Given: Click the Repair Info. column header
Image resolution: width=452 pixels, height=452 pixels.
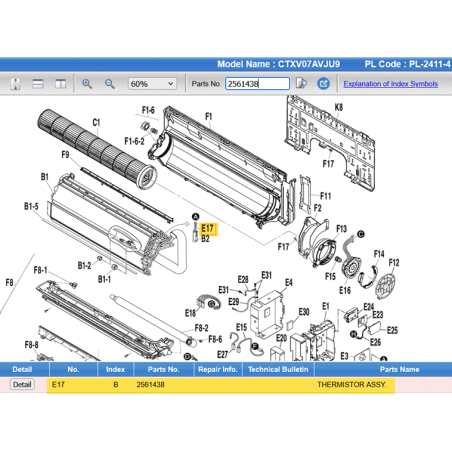Looking at the screenshot, I should tap(218, 369).
